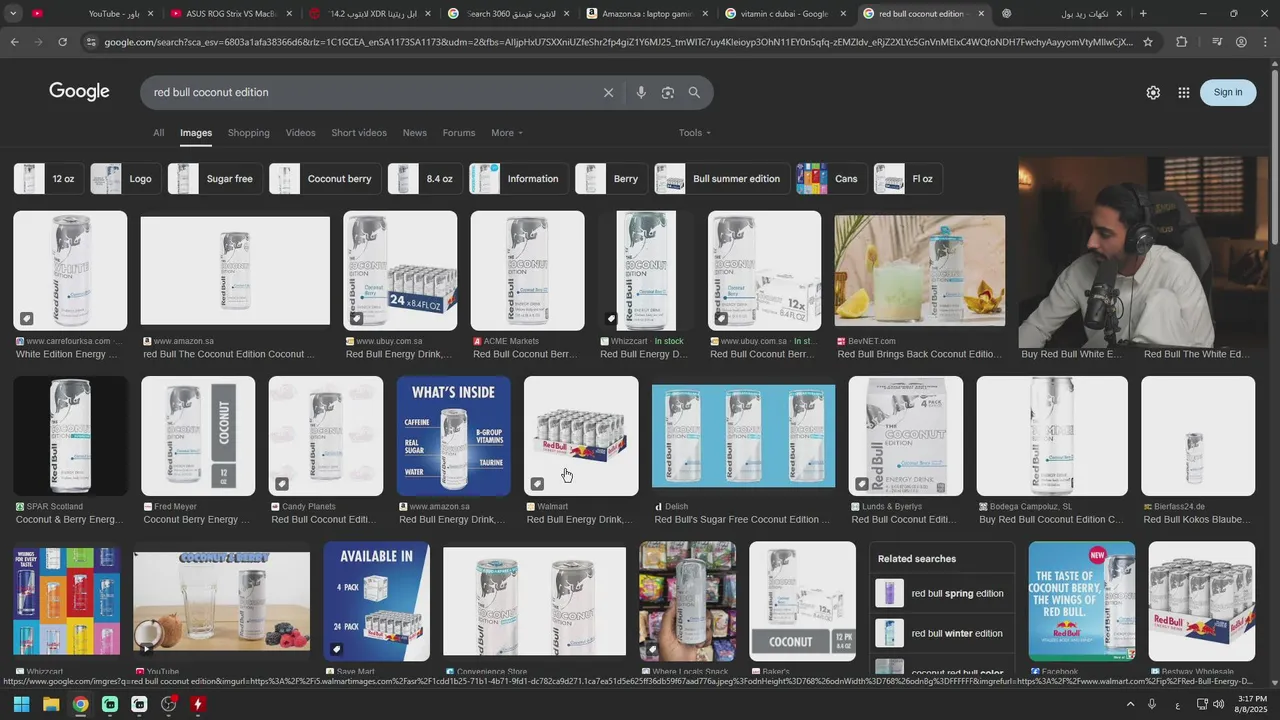Switch to Forums results tab

pyautogui.click(x=459, y=133)
